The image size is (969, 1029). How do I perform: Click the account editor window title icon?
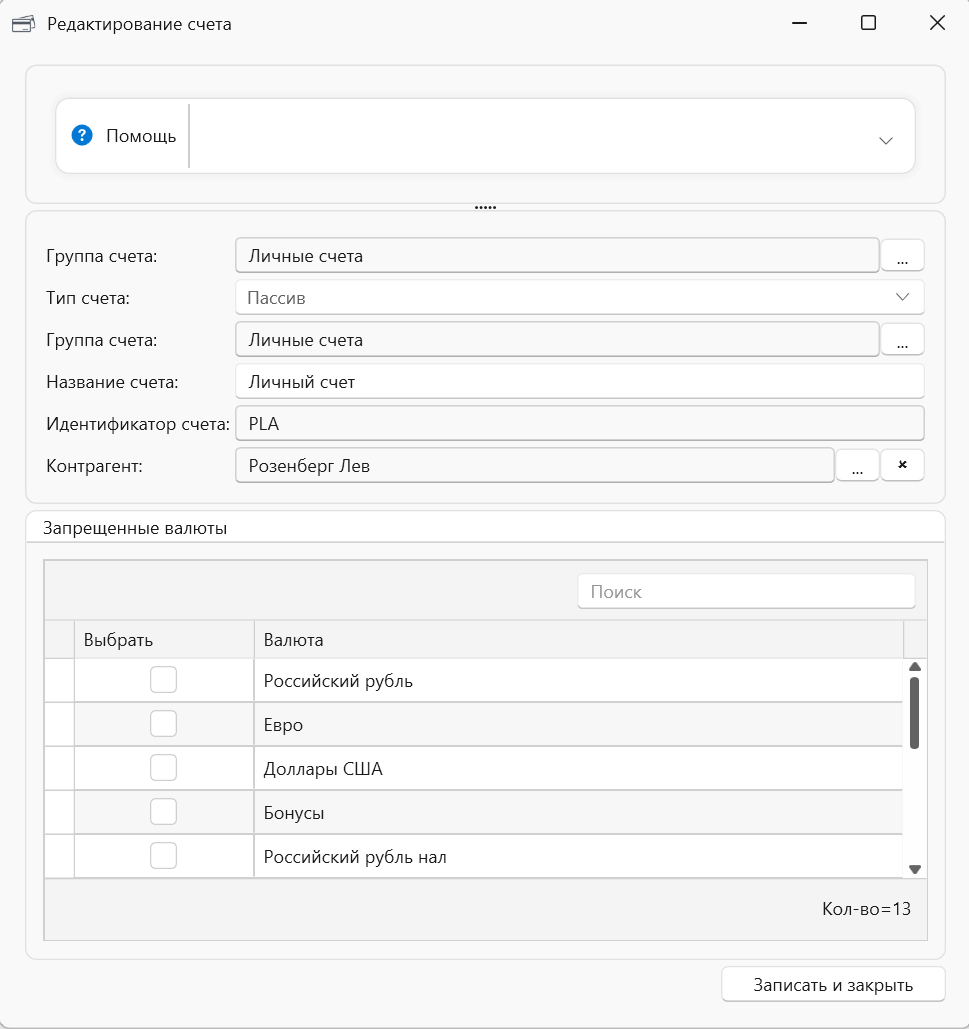[24, 24]
